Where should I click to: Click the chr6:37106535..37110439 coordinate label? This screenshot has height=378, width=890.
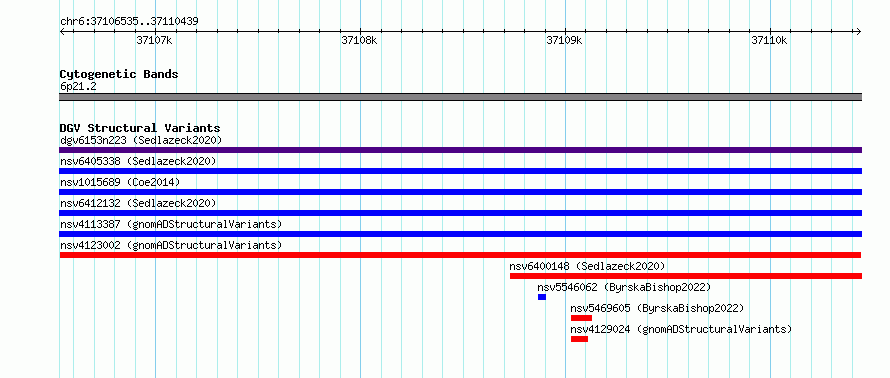pos(129,22)
